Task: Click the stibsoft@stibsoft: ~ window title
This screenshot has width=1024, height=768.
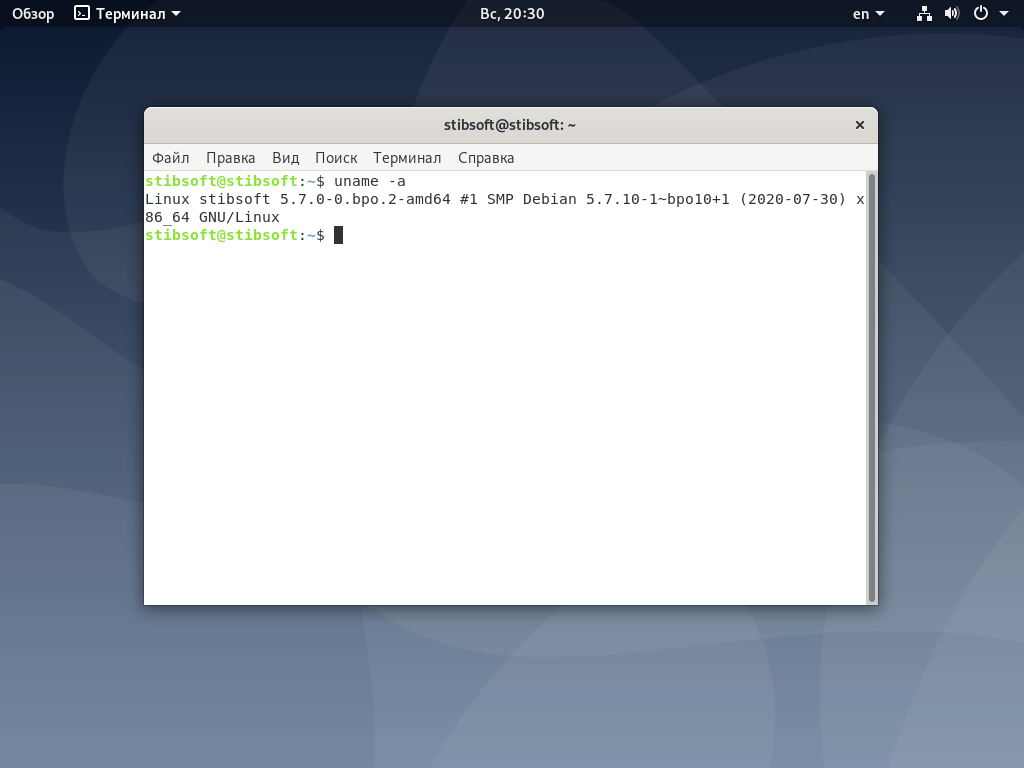Action: pyautogui.click(x=509, y=125)
